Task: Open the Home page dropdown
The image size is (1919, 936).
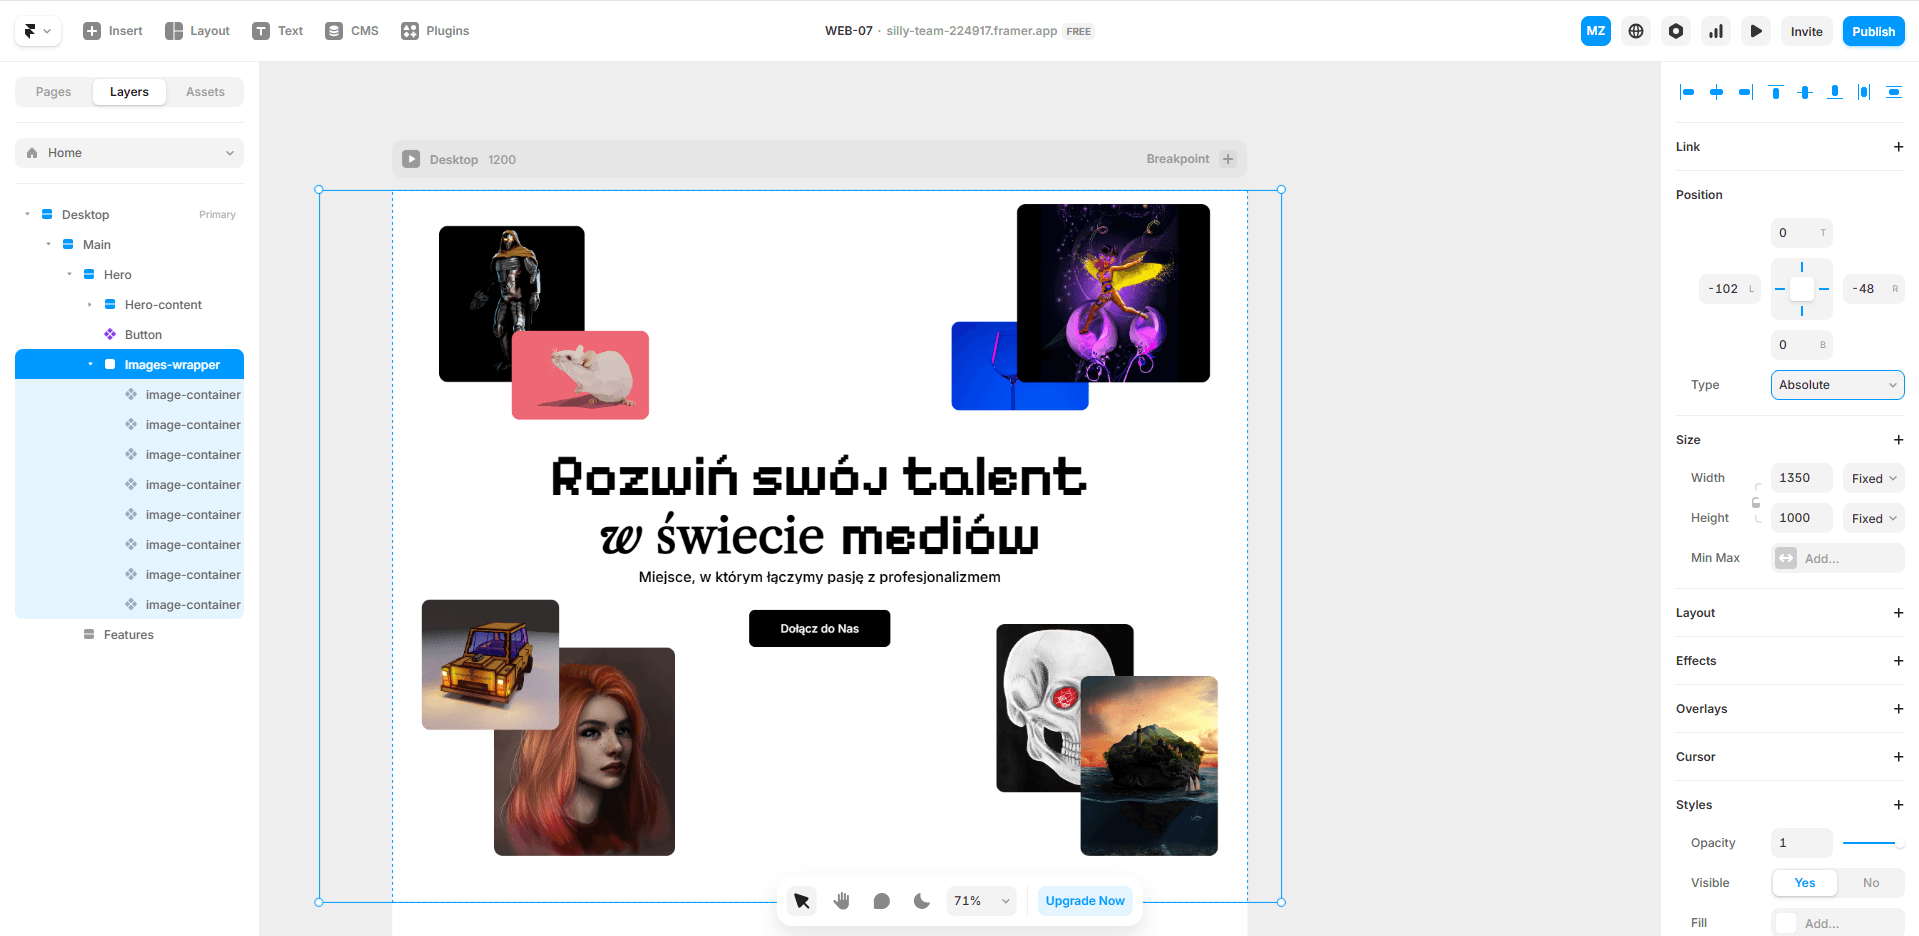Action: (129, 153)
